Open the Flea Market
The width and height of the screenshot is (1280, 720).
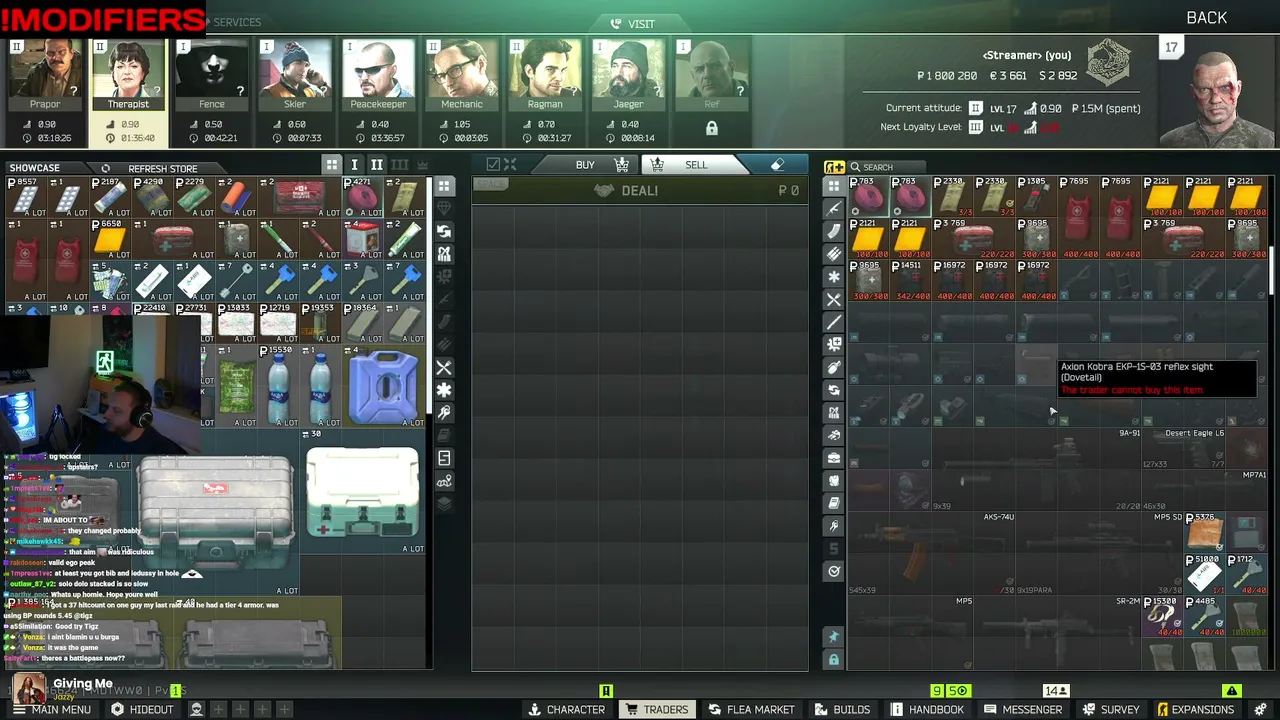[x=752, y=709]
